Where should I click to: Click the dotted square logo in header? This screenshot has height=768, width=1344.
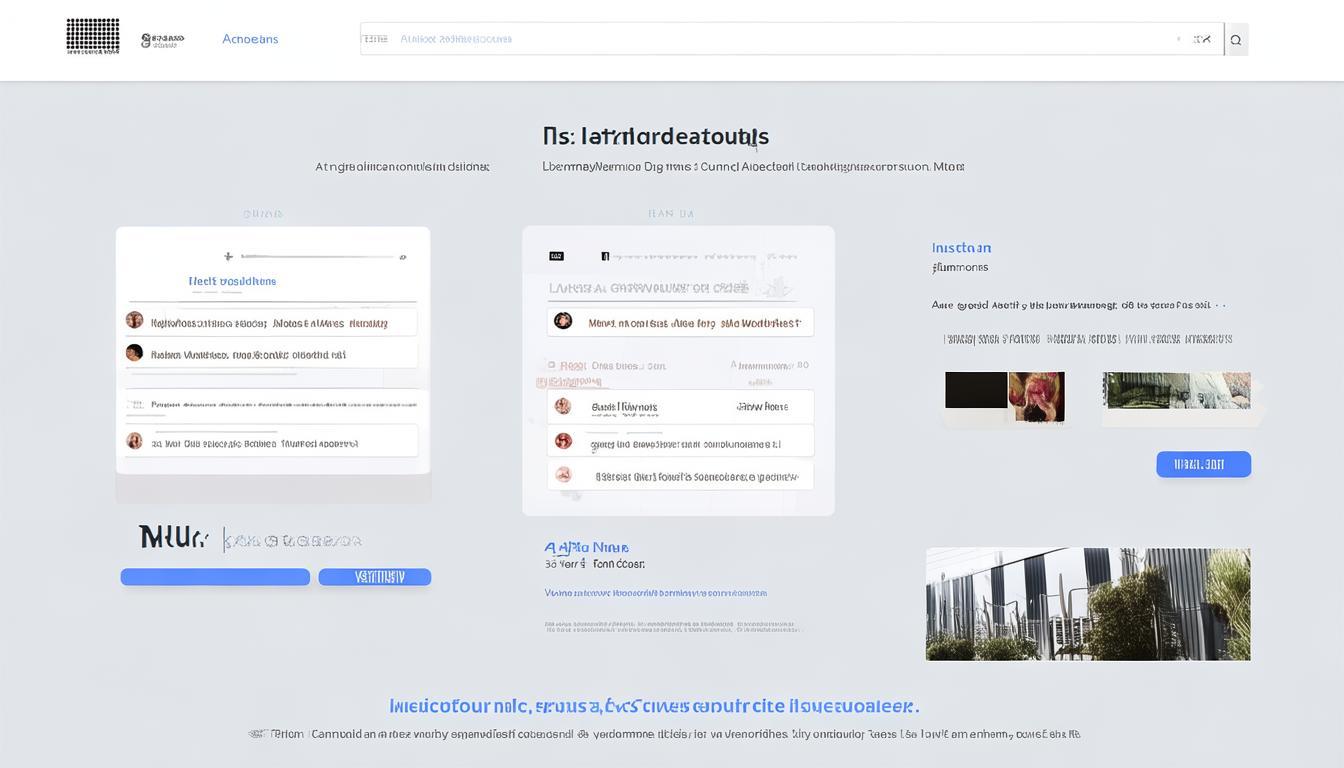pos(92,36)
